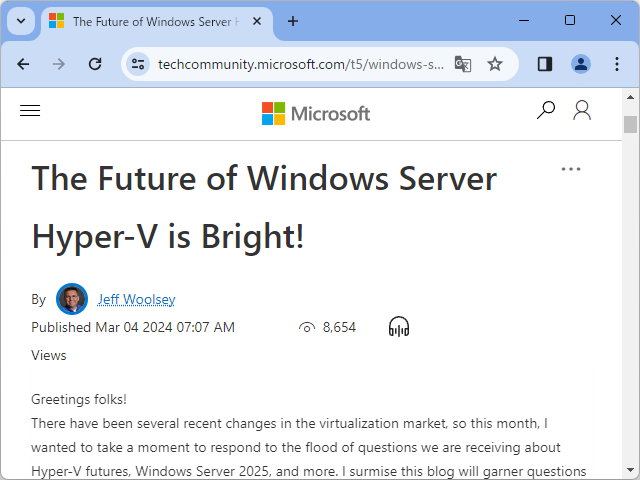Open the account sign-in icon

582,111
